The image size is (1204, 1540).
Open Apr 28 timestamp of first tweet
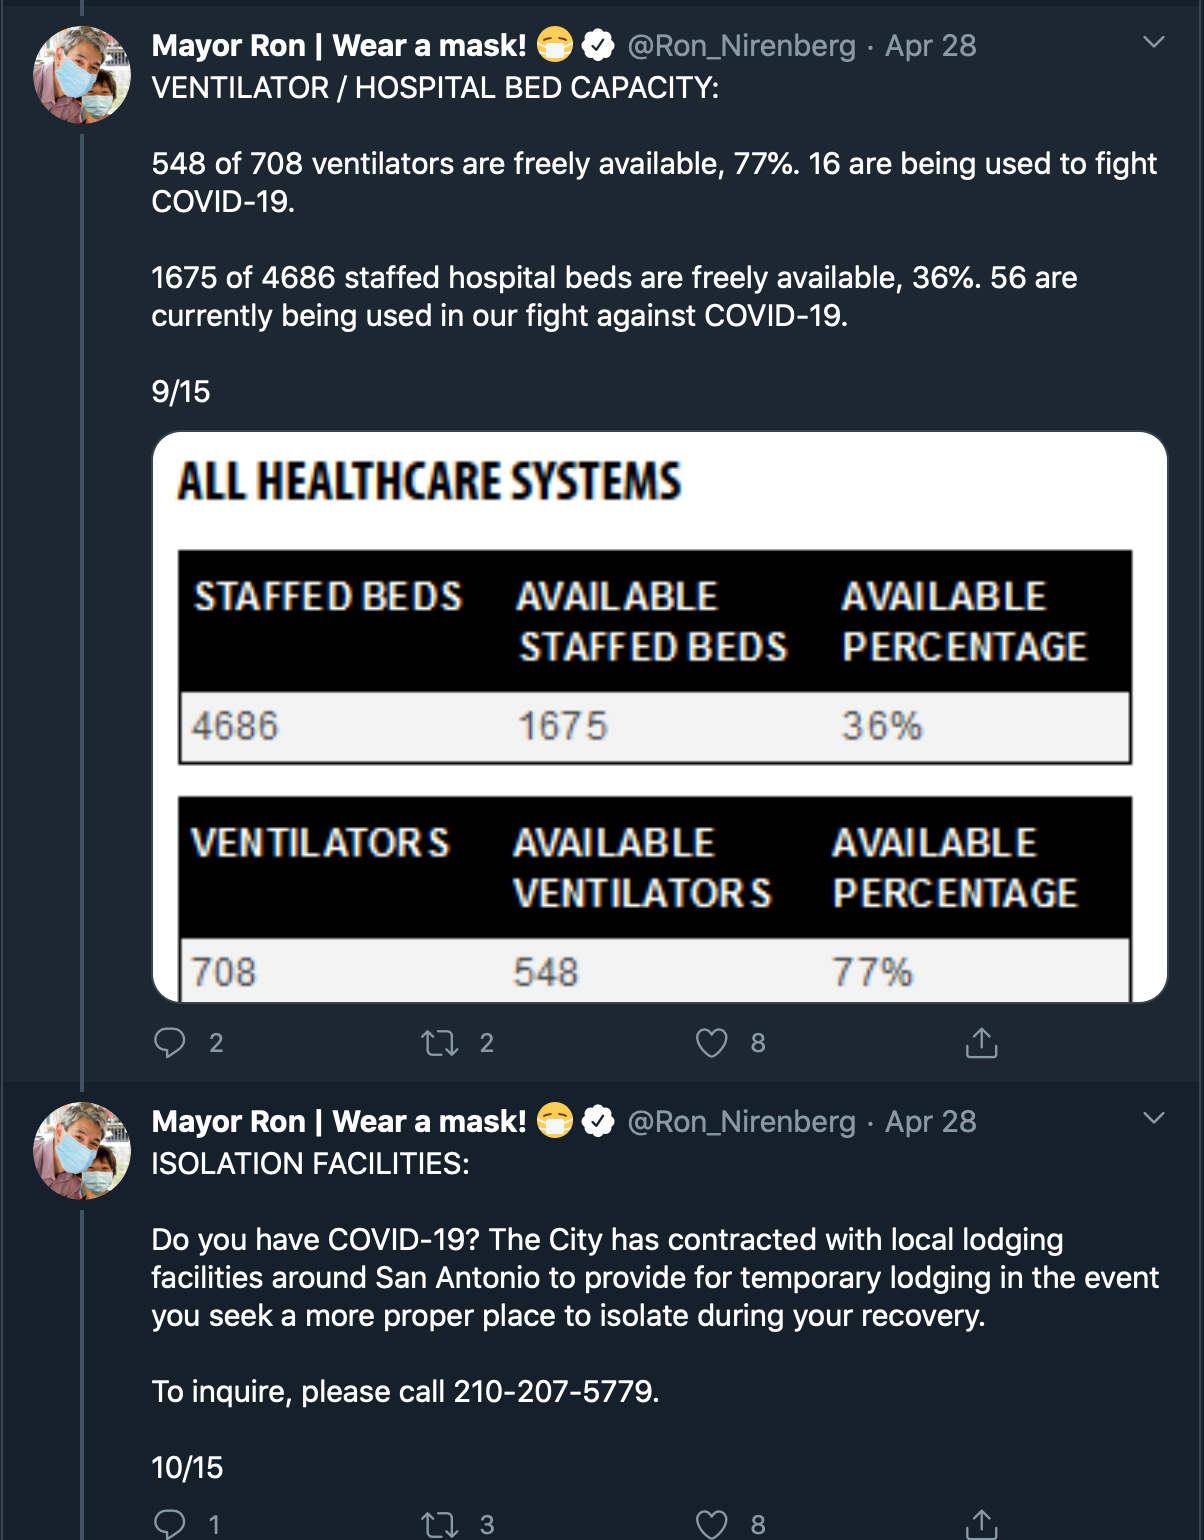930,46
